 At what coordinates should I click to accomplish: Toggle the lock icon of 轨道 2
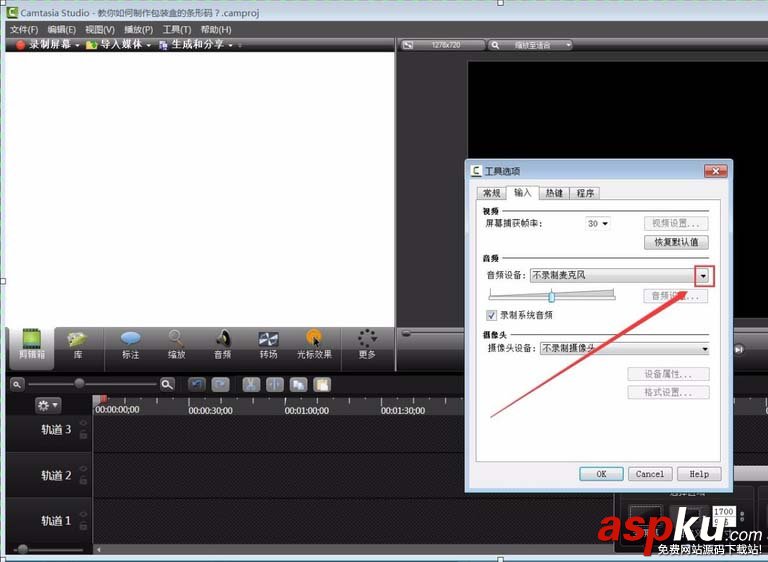(x=83, y=481)
